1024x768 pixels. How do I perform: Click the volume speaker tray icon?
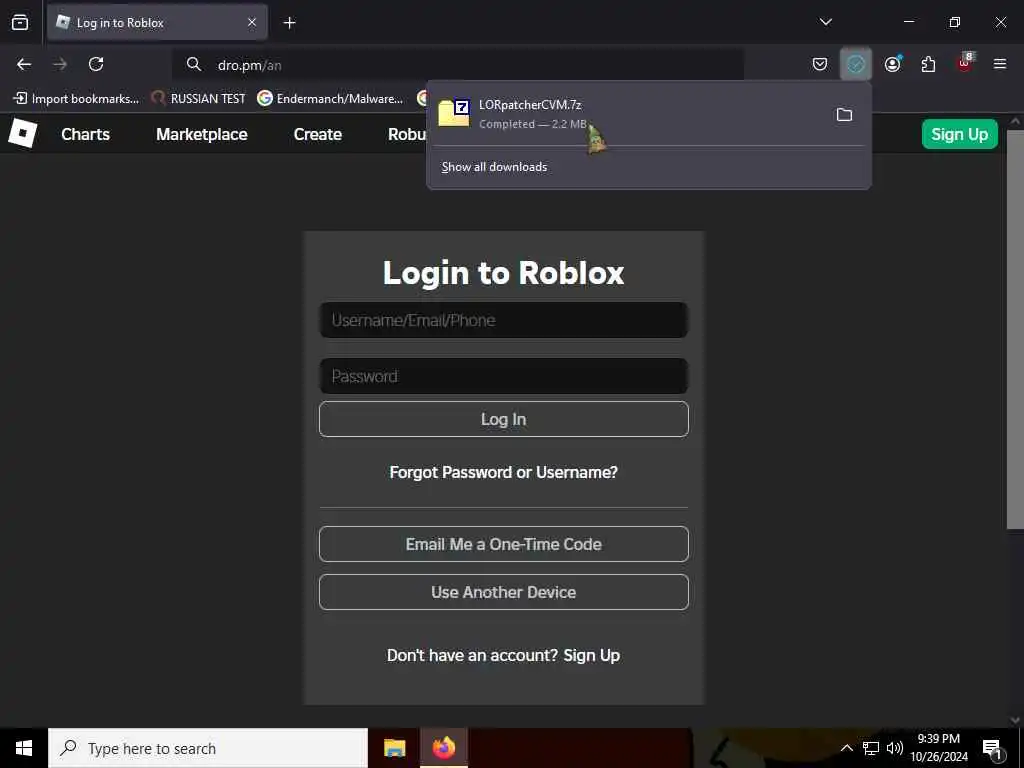coord(895,748)
